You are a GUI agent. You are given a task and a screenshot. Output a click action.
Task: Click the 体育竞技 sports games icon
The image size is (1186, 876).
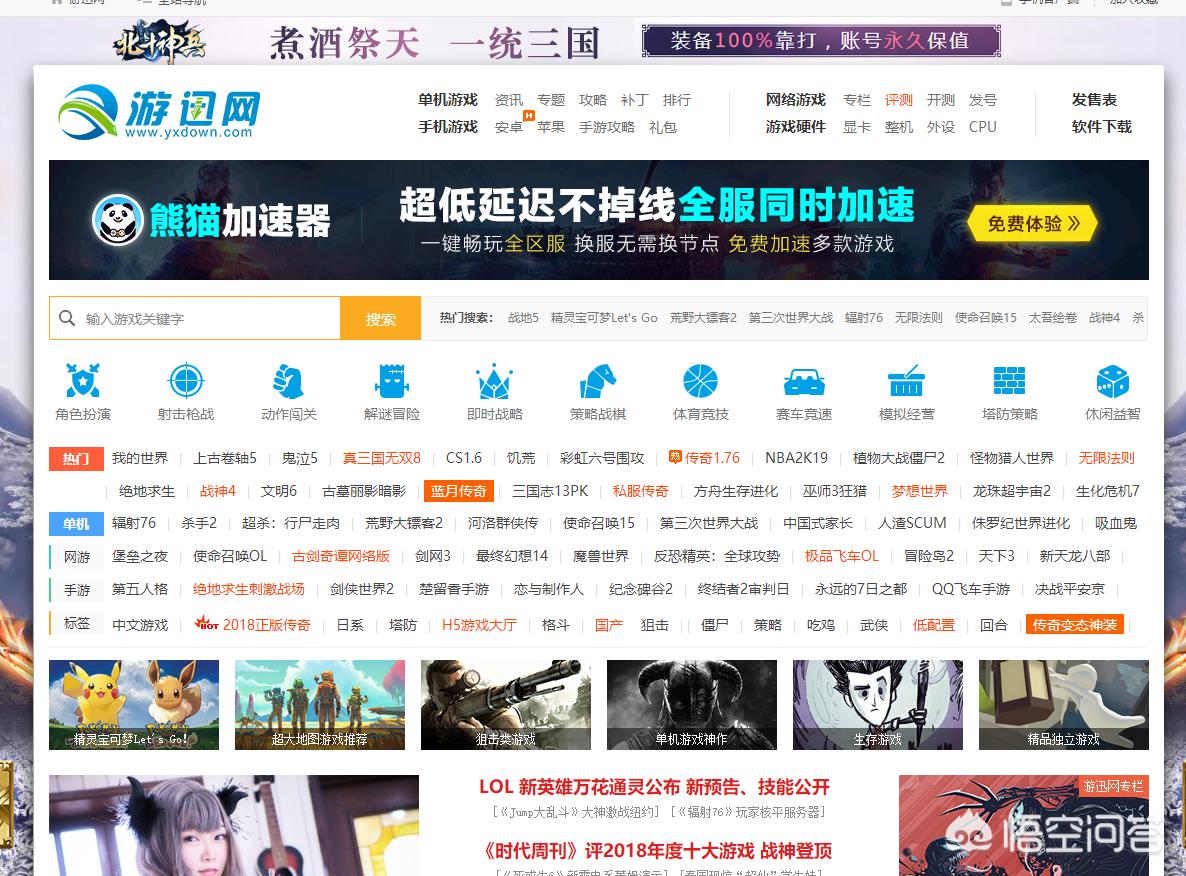(700, 390)
